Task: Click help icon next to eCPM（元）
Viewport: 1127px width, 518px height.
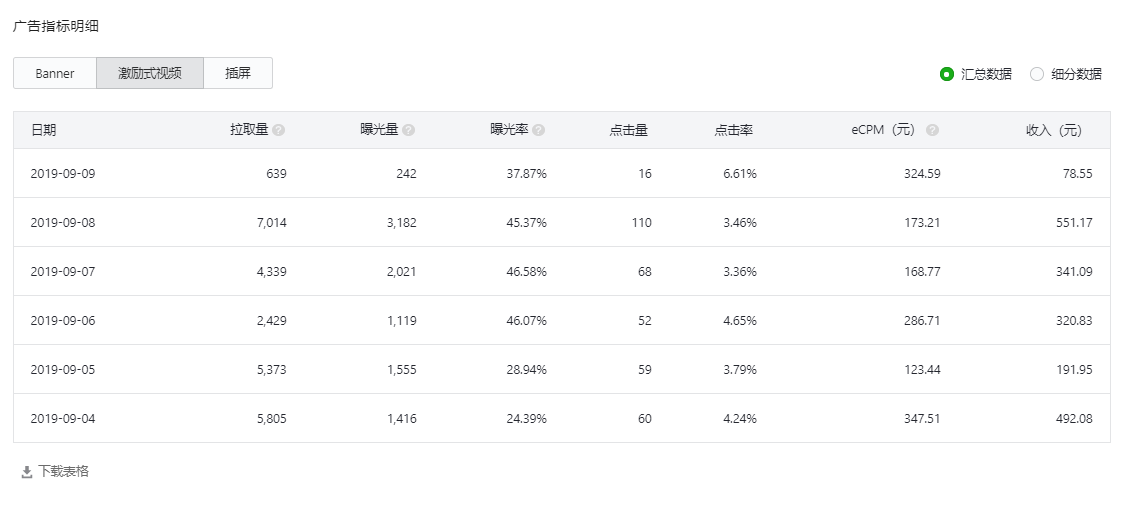Action: pyautogui.click(x=932, y=130)
